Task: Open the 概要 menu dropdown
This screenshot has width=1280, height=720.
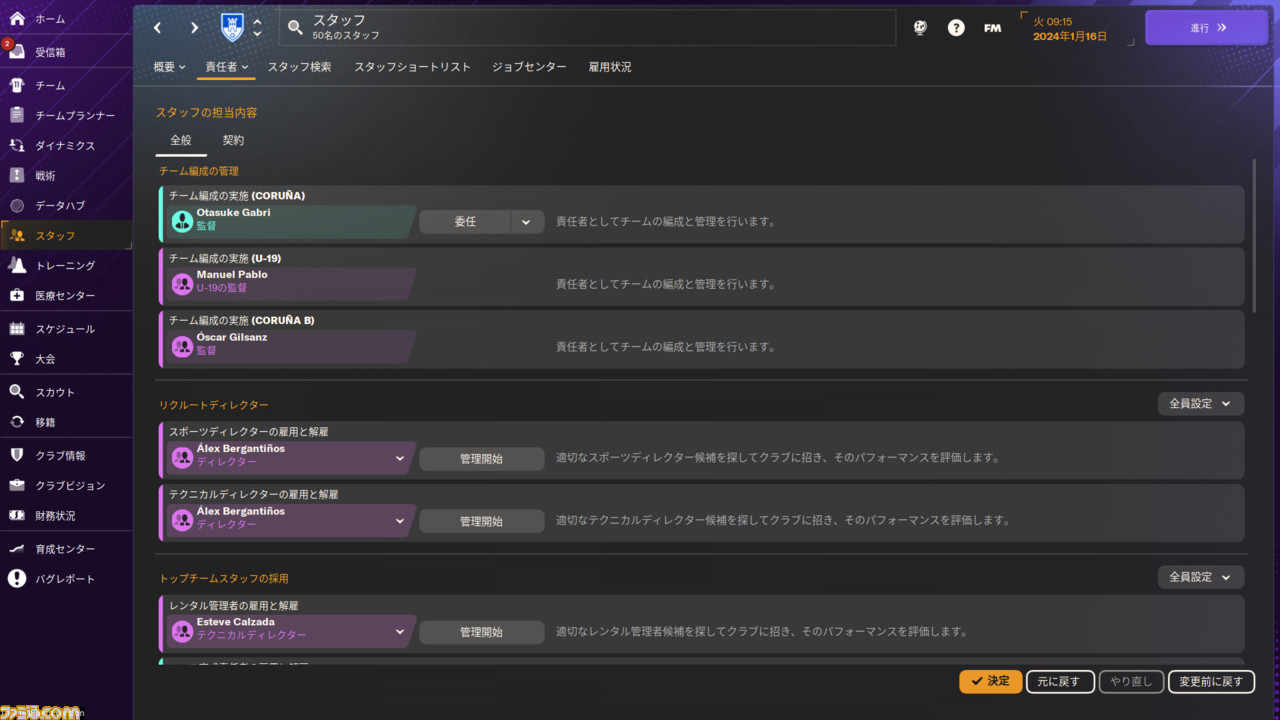Action: (169, 67)
